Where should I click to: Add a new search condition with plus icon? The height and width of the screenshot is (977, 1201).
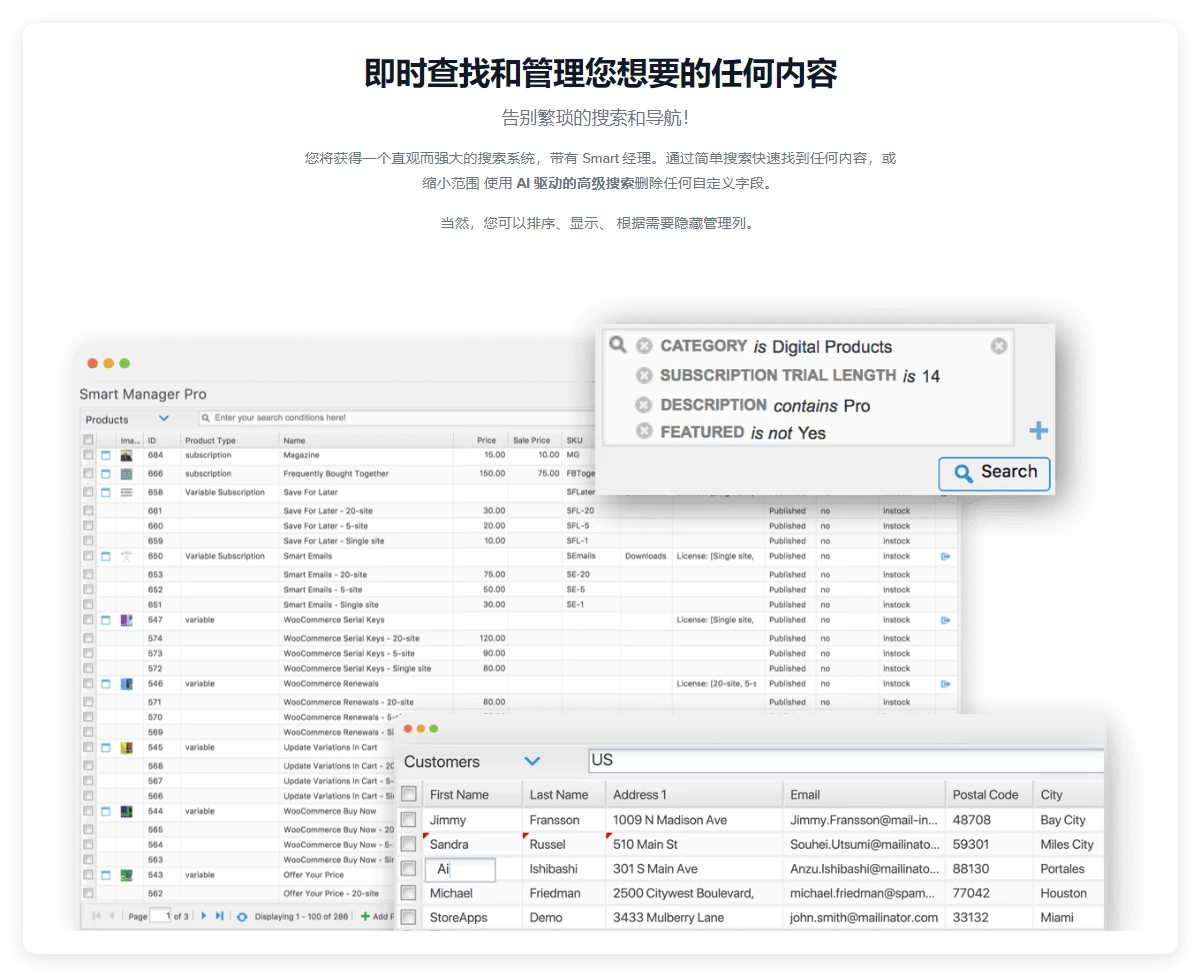click(1039, 431)
